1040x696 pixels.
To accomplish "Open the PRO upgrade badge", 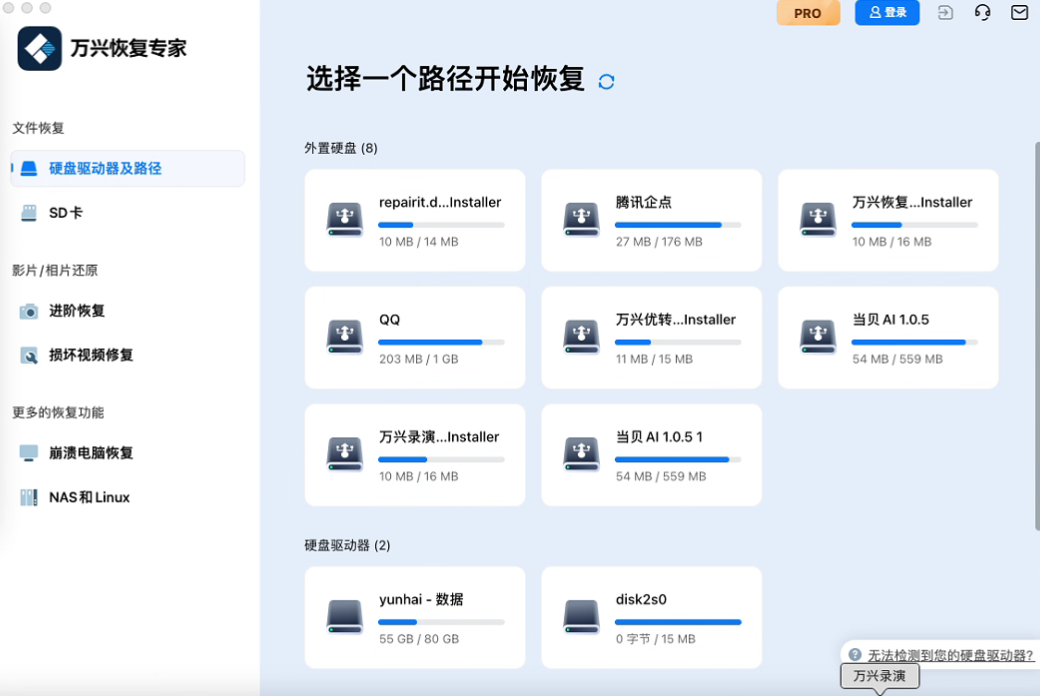I will pyautogui.click(x=808, y=13).
